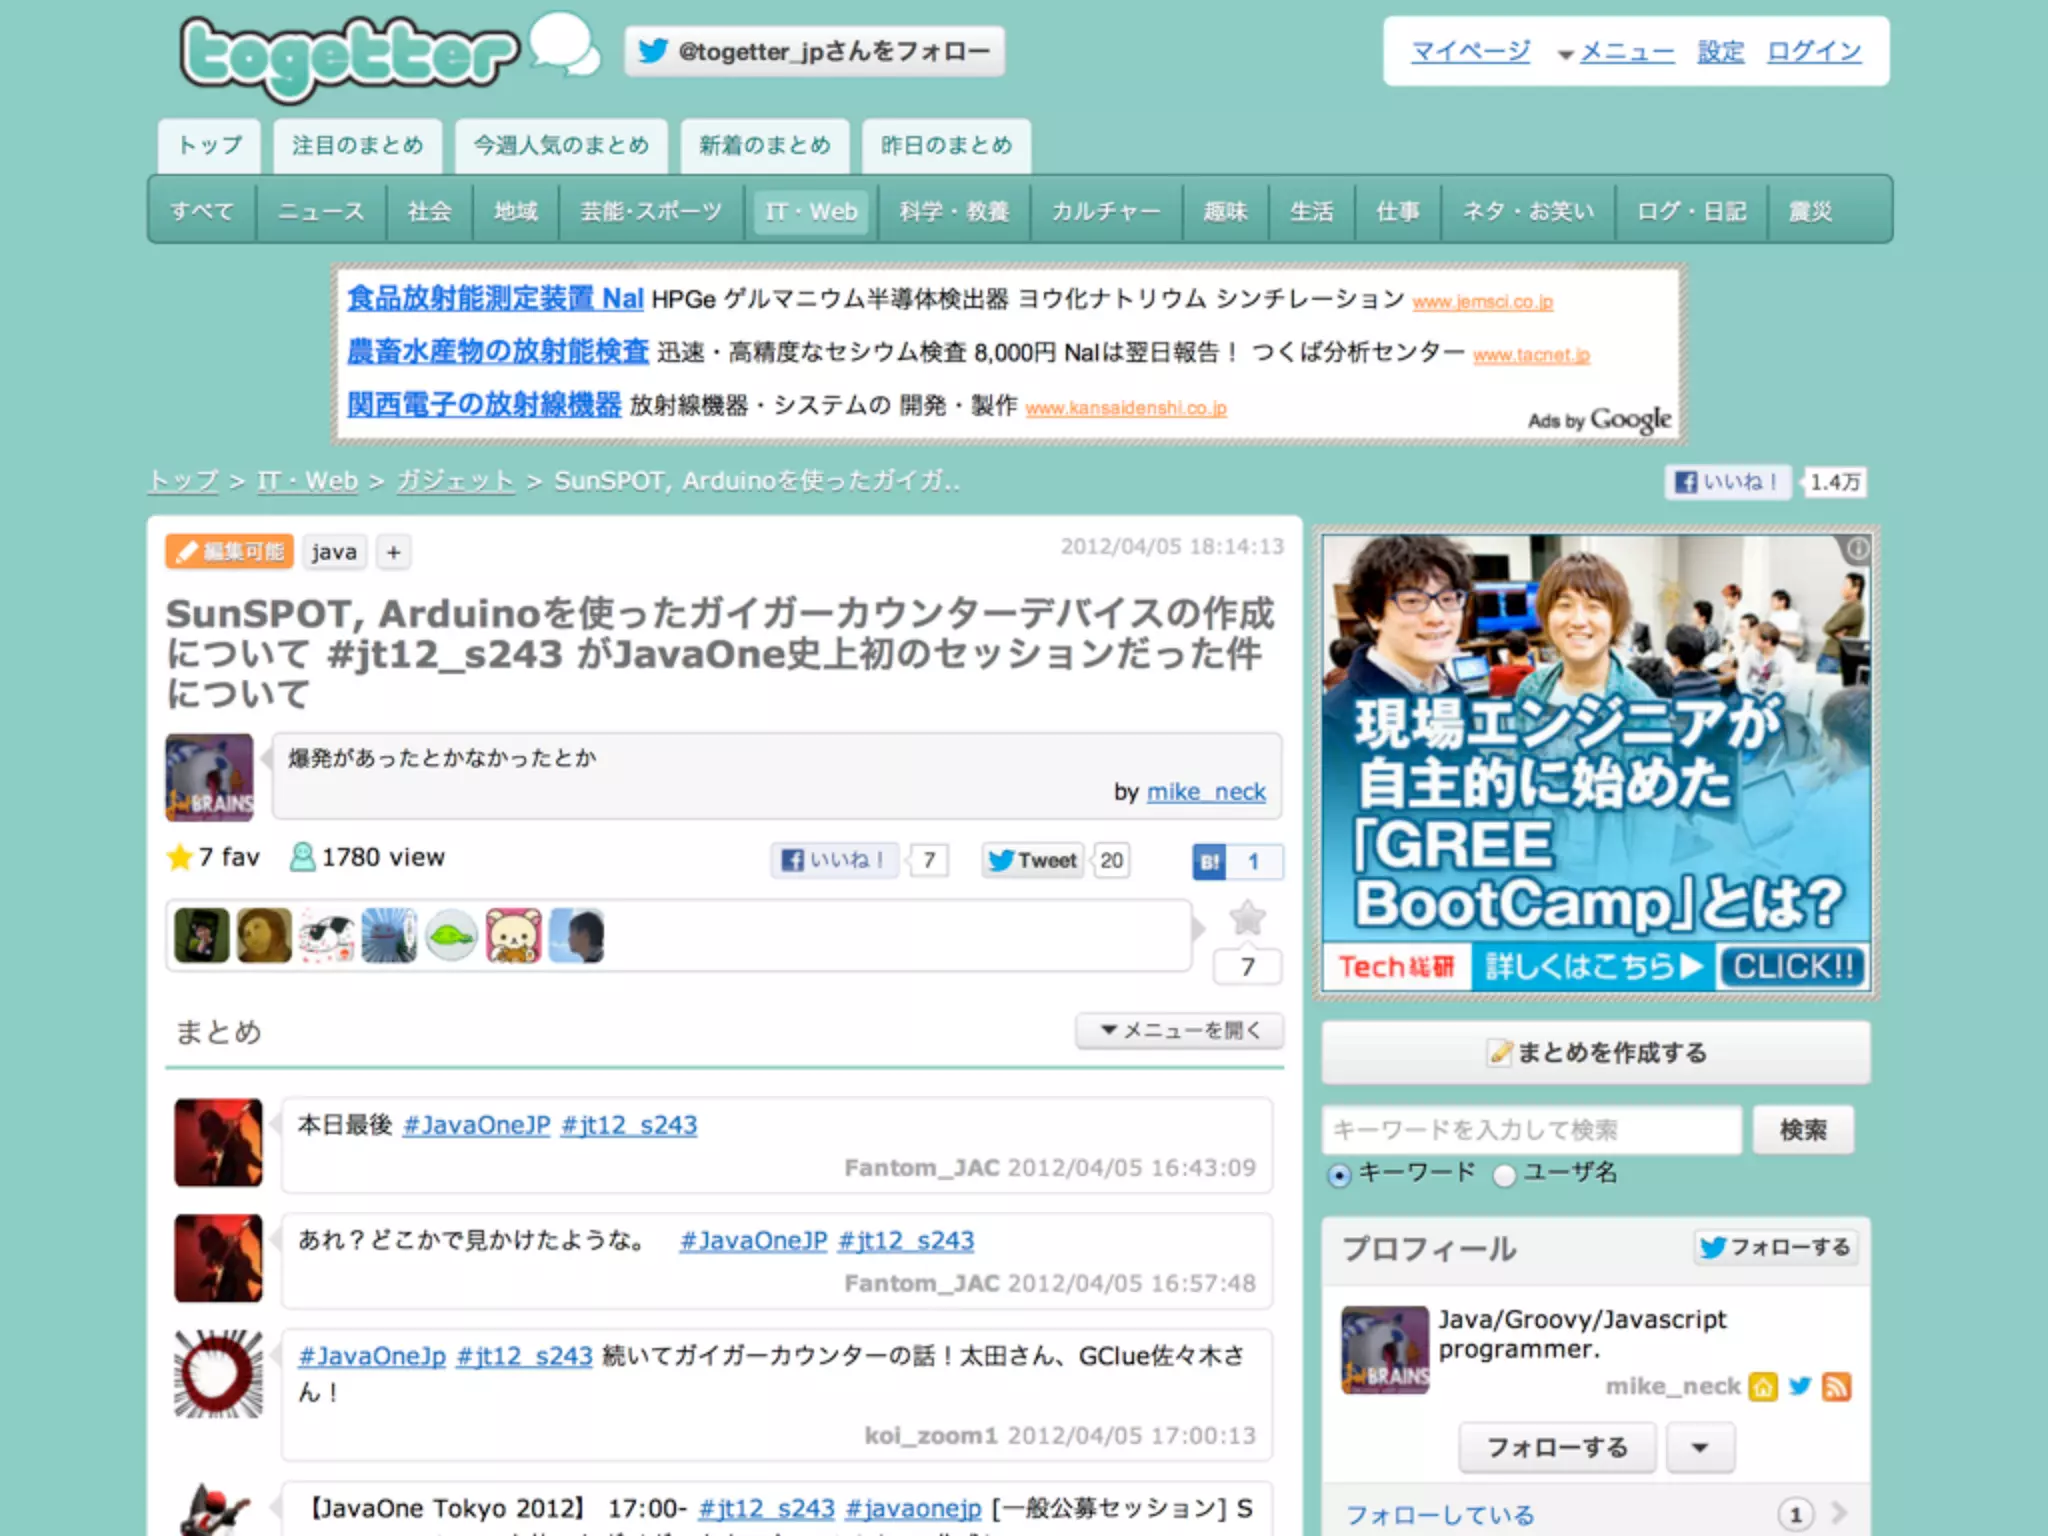The image size is (2048, 1536).
Task: Open mike_neck's RSS feed icon
Action: [x=1836, y=1386]
